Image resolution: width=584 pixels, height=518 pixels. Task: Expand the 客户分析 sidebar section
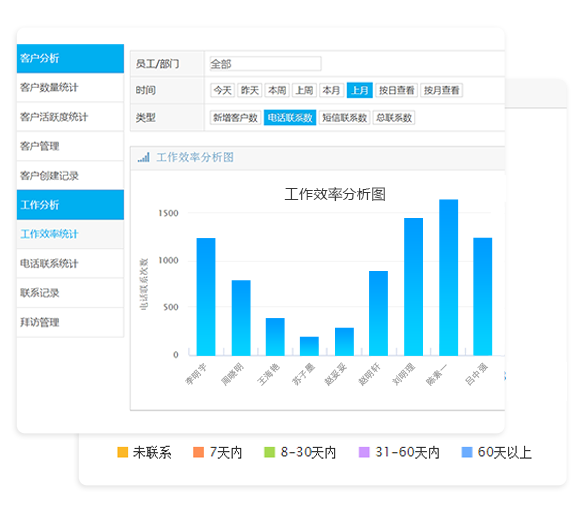pyautogui.click(x=70, y=58)
